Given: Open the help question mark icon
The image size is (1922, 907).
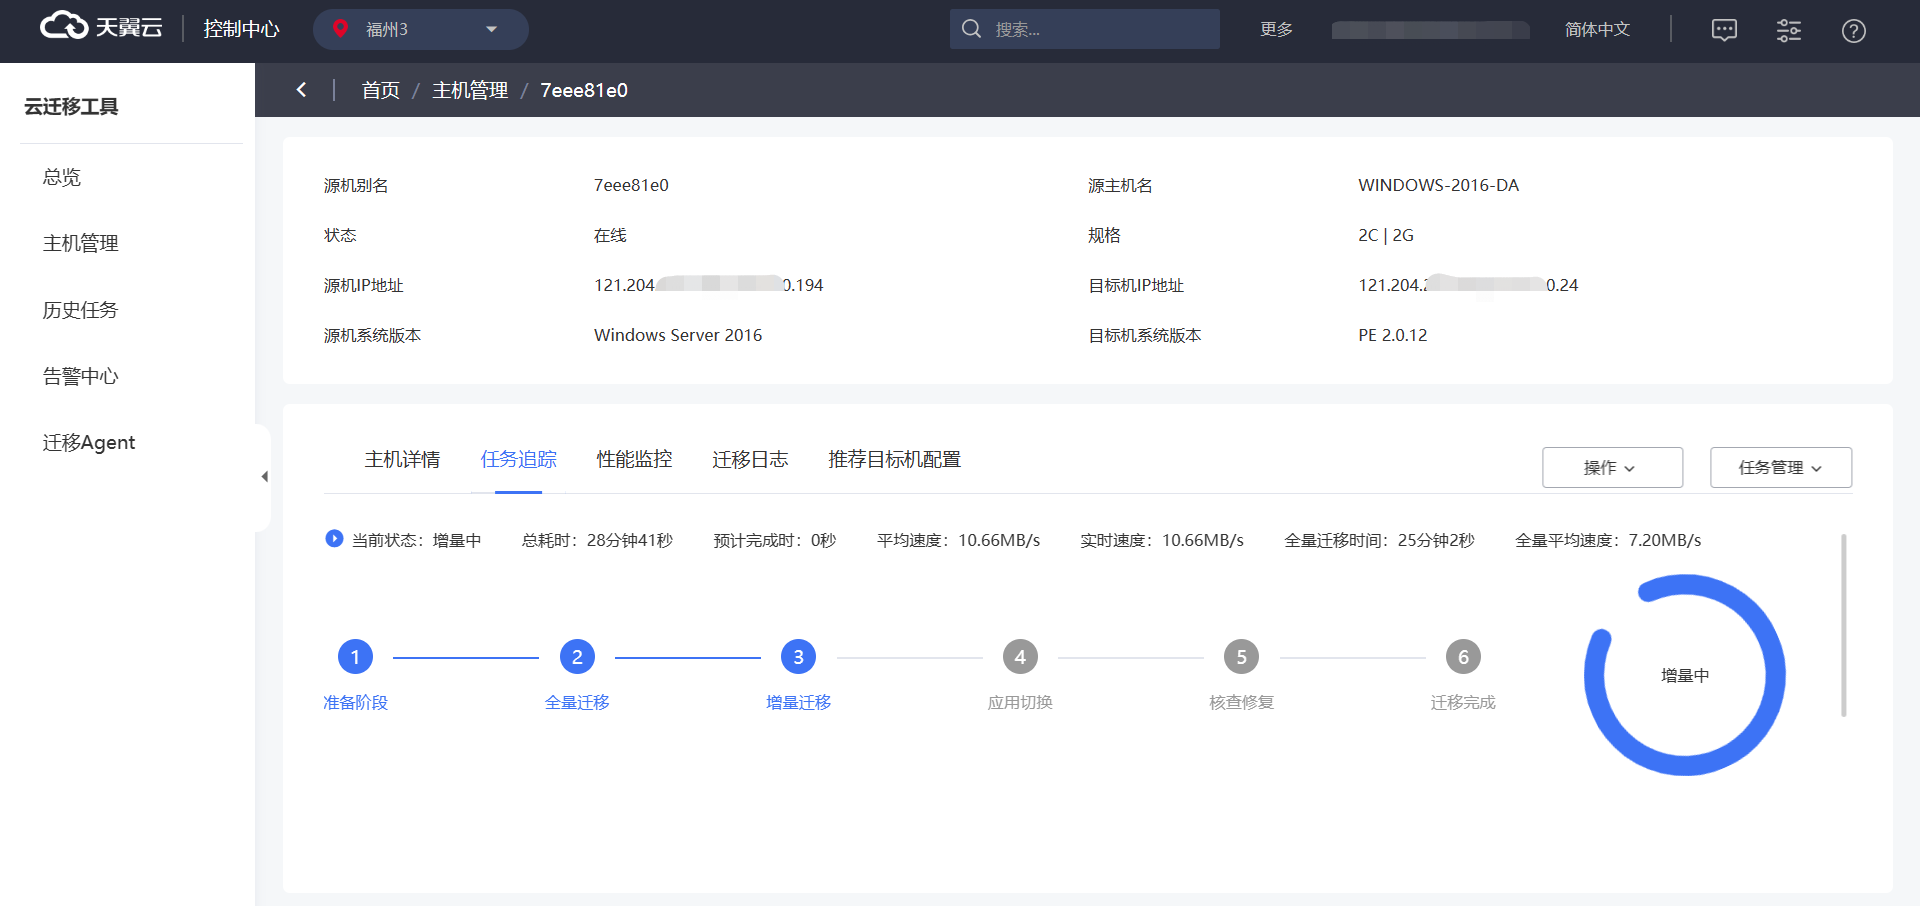Looking at the screenshot, I should click(1854, 31).
